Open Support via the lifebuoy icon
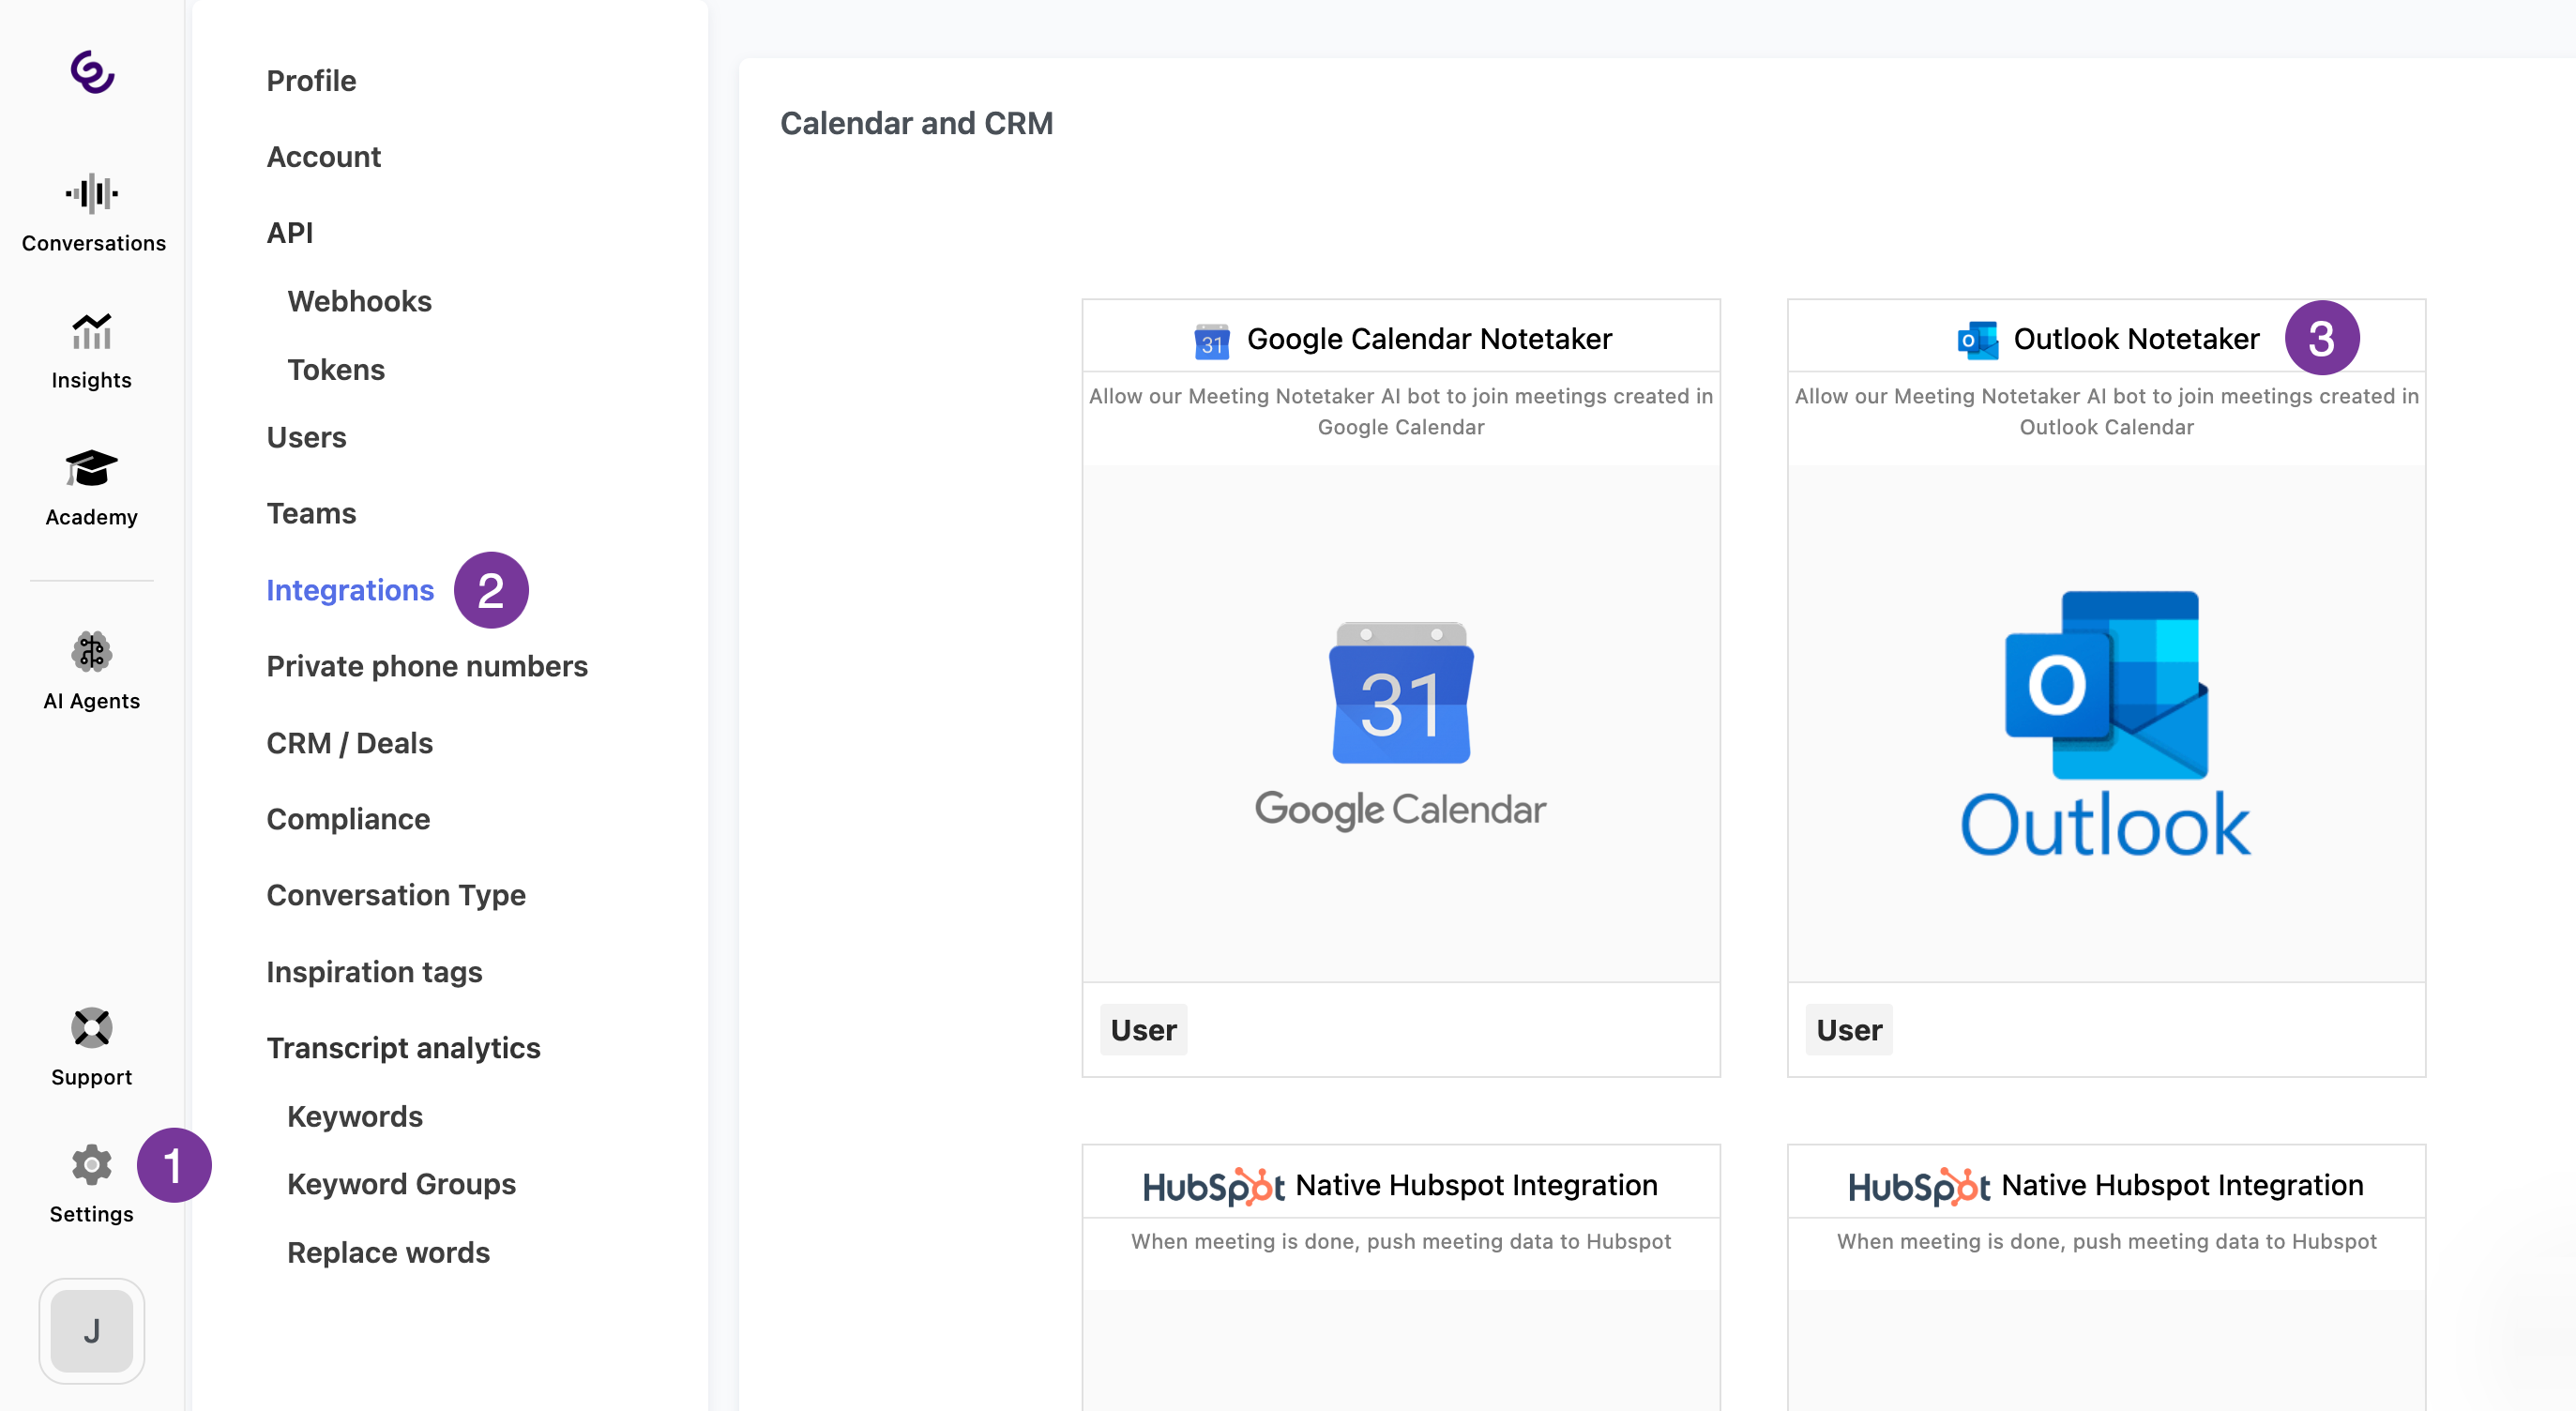The height and width of the screenshot is (1411, 2576). click(92, 1028)
